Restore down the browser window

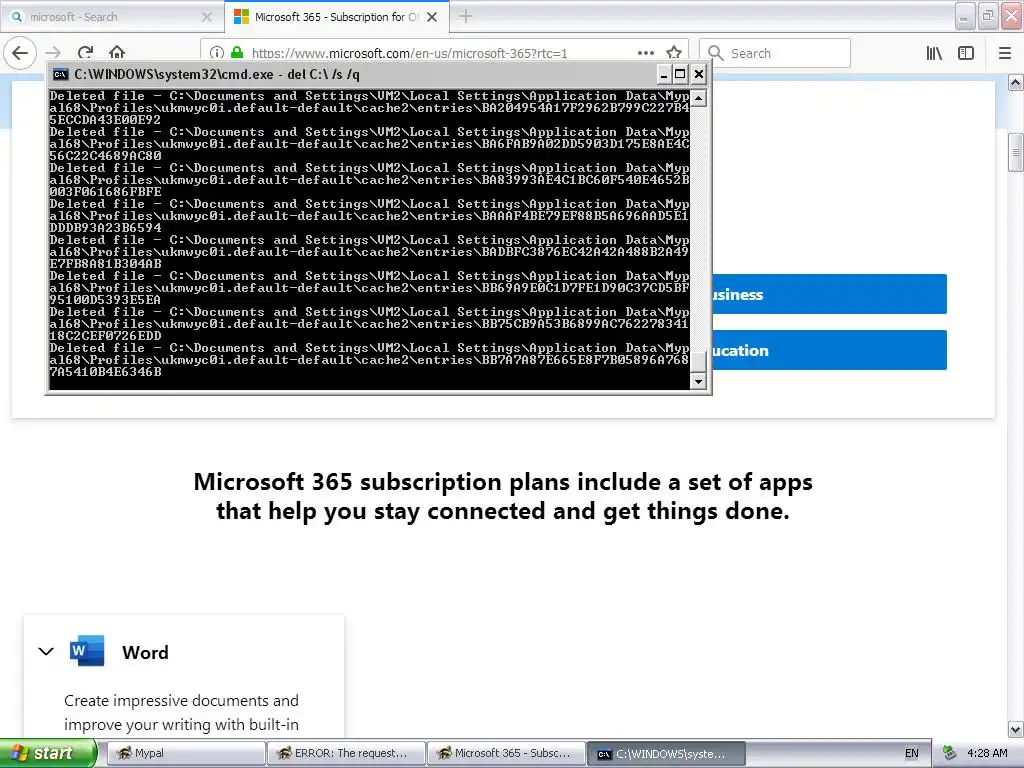[x=988, y=16]
